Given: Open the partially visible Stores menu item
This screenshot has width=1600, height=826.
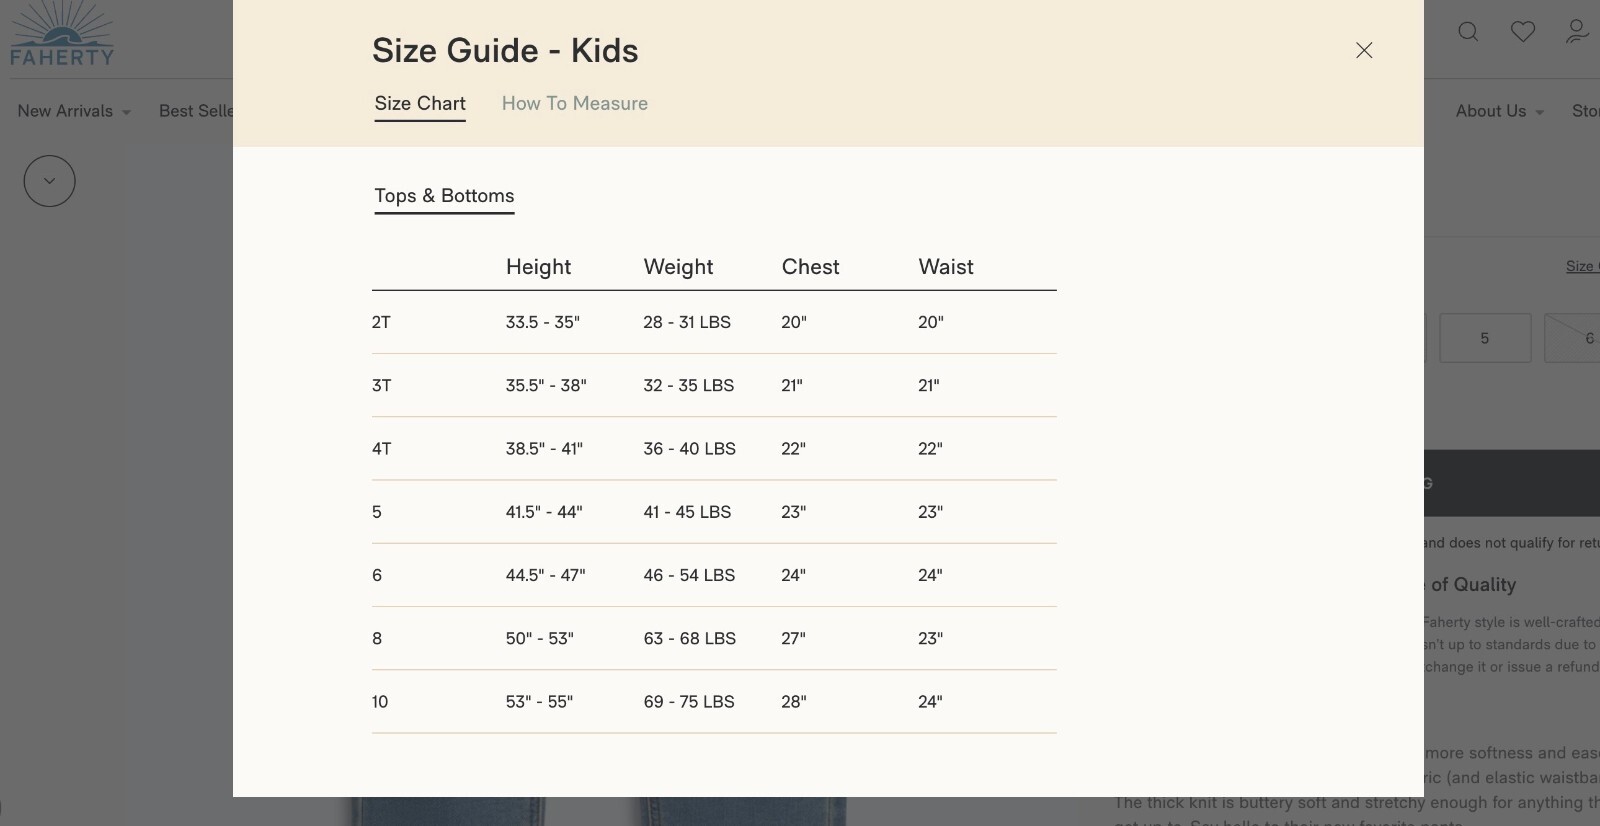Looking at the screenshot, I should 1585,111.
